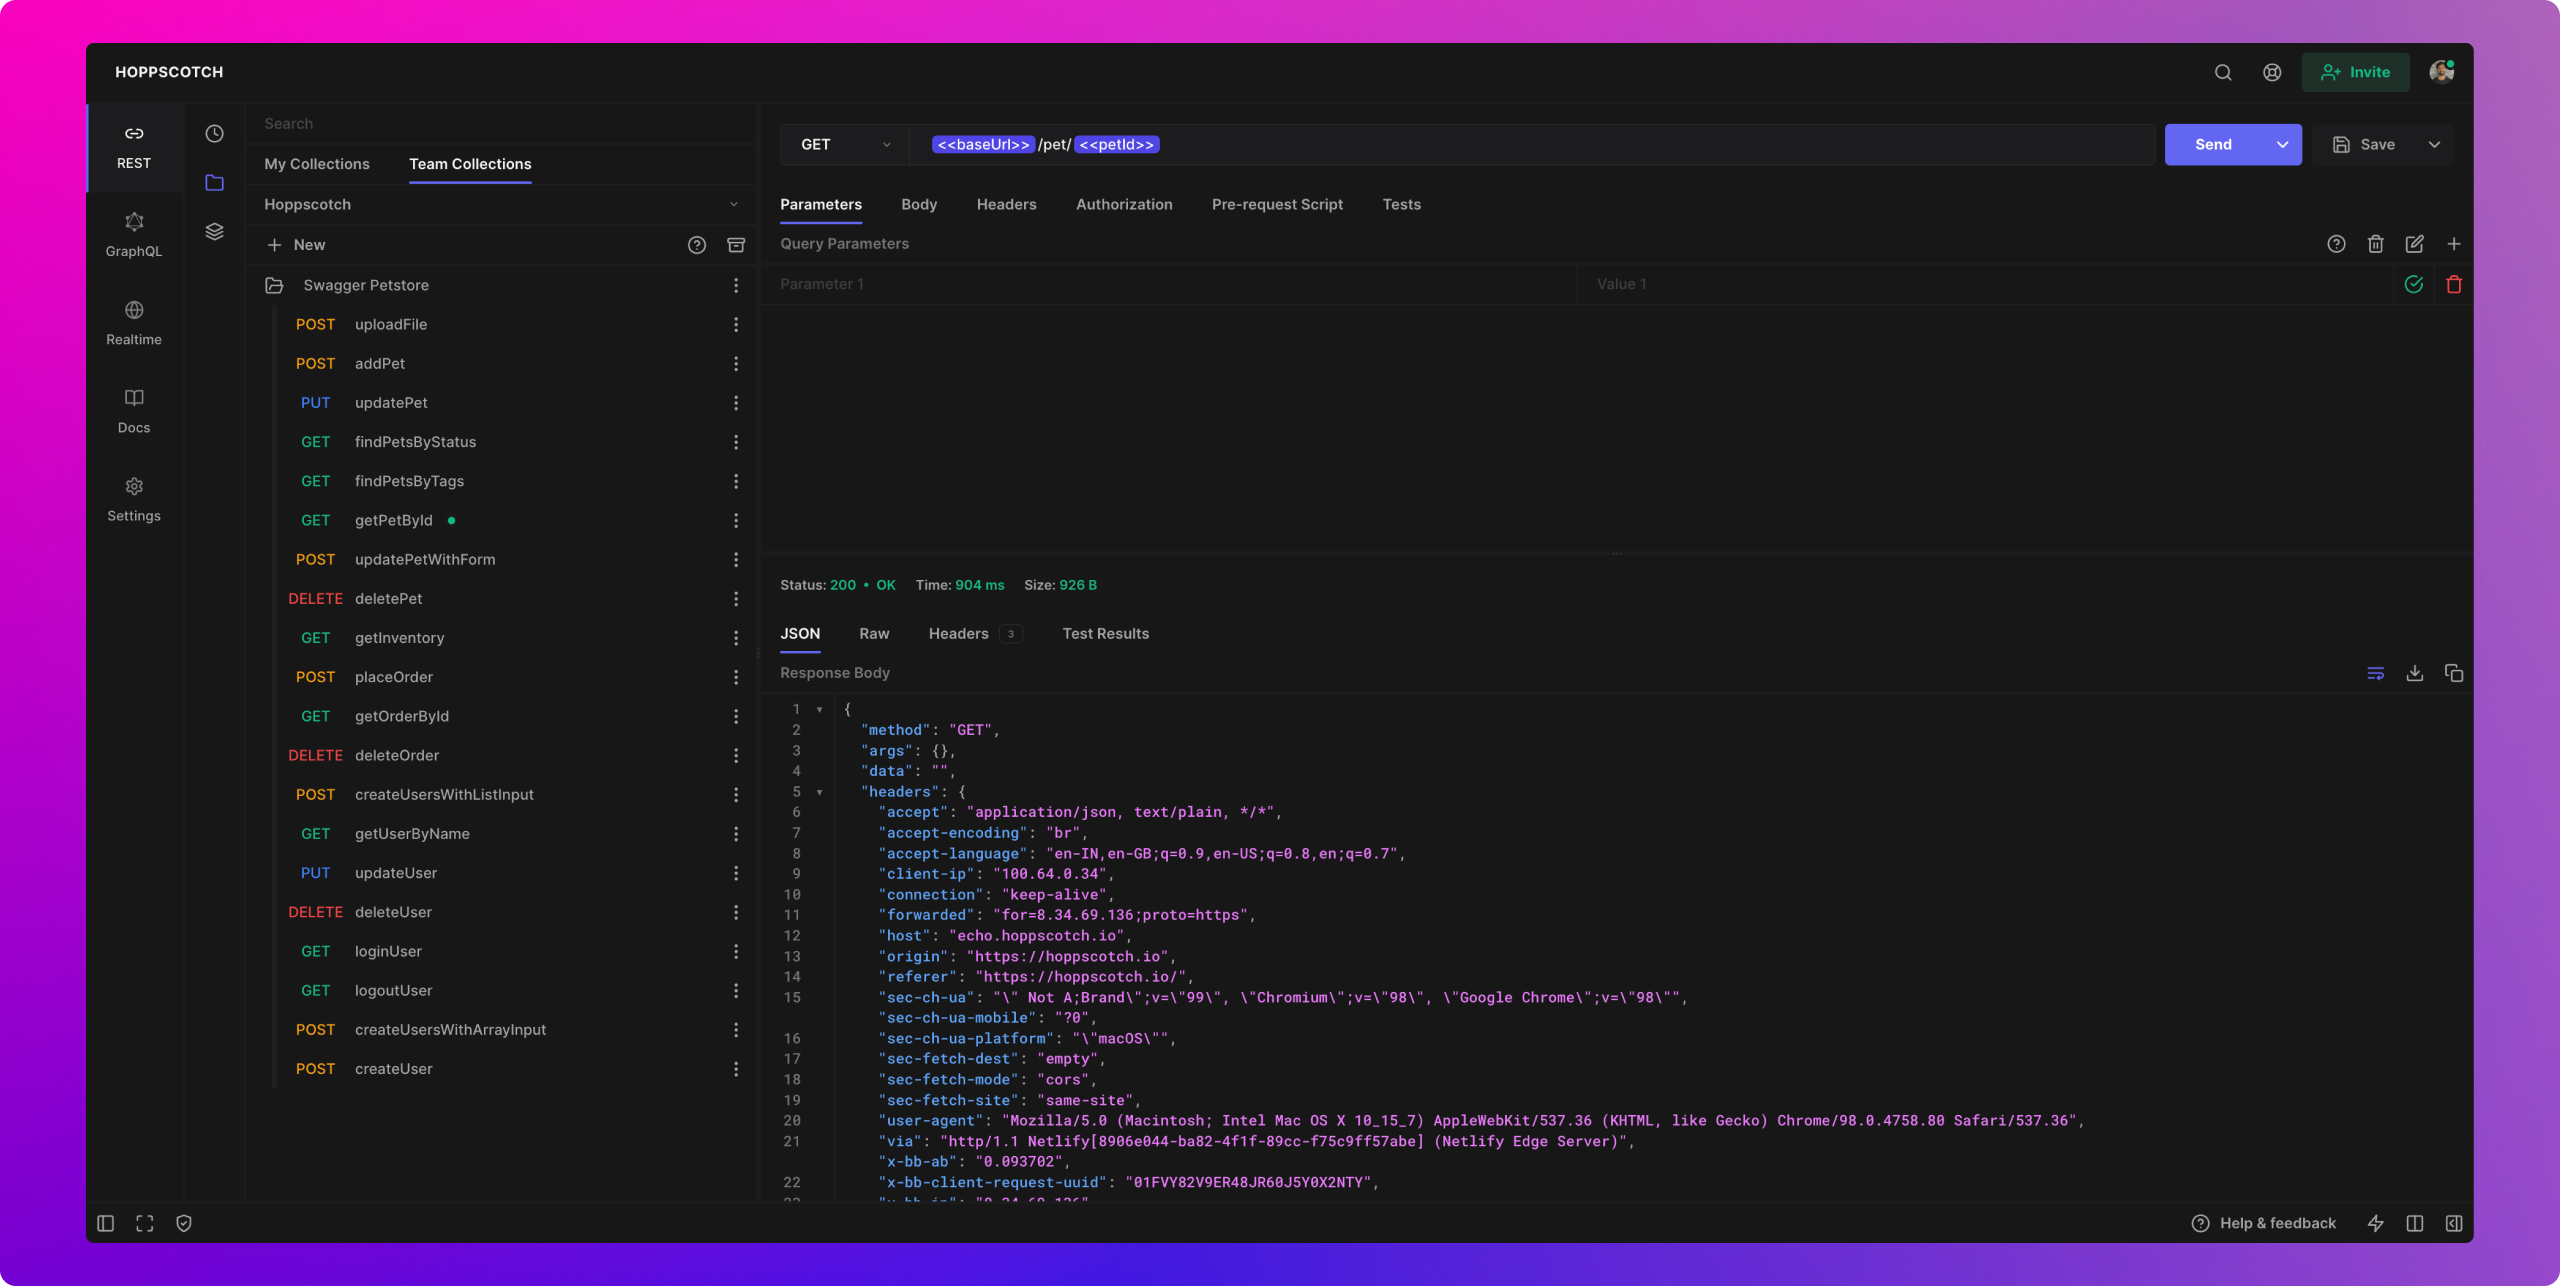Open keyboard shortcuts lightning icon
Image resolution: width=2560 pixels, height=1286 pixels.
click(x=2375, y=1223)
